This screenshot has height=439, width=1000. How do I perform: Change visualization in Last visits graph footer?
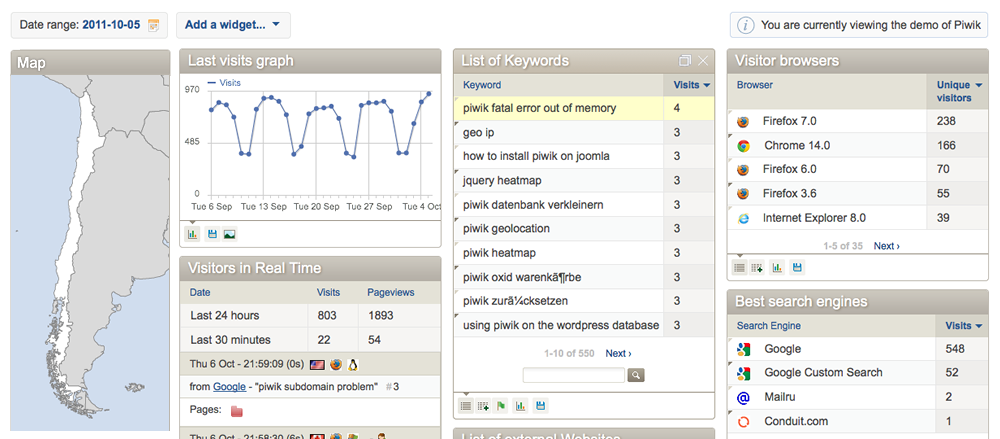coord(193,234)
